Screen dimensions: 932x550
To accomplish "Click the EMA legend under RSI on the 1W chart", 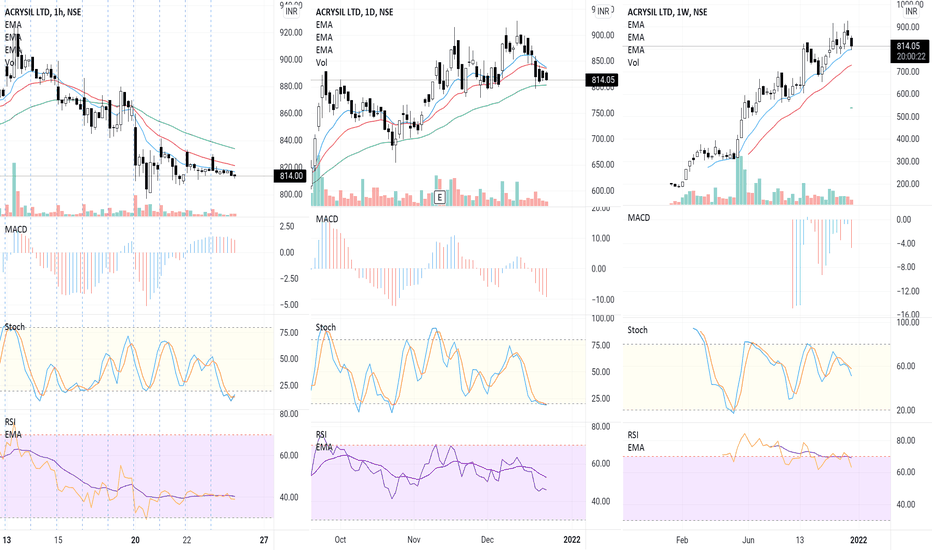I will (636, 447).
